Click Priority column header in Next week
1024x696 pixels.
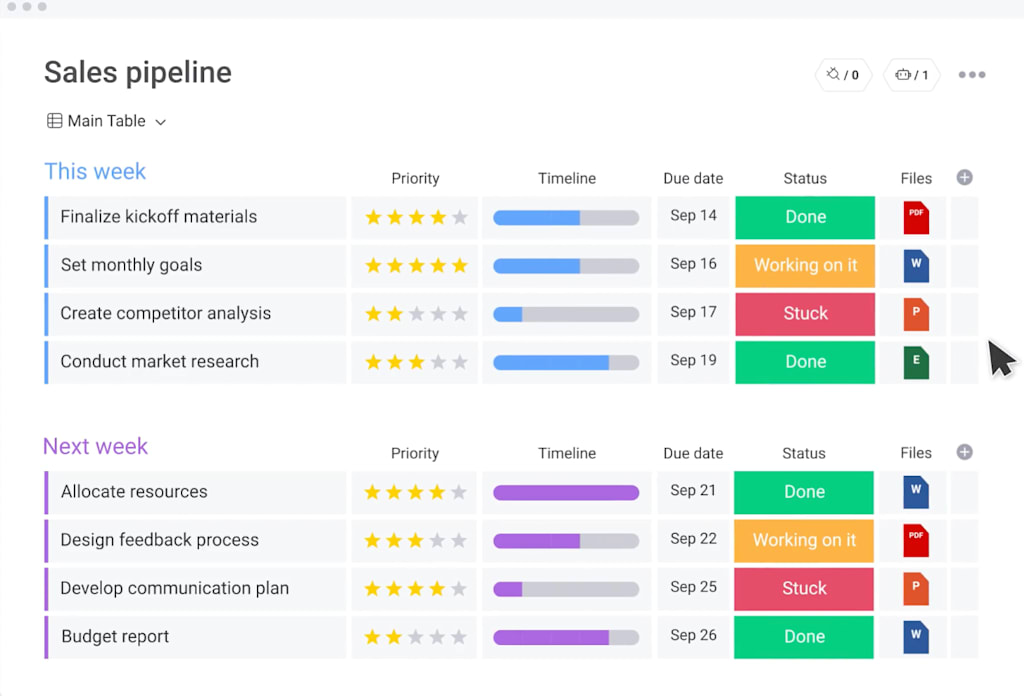[415, 453]
